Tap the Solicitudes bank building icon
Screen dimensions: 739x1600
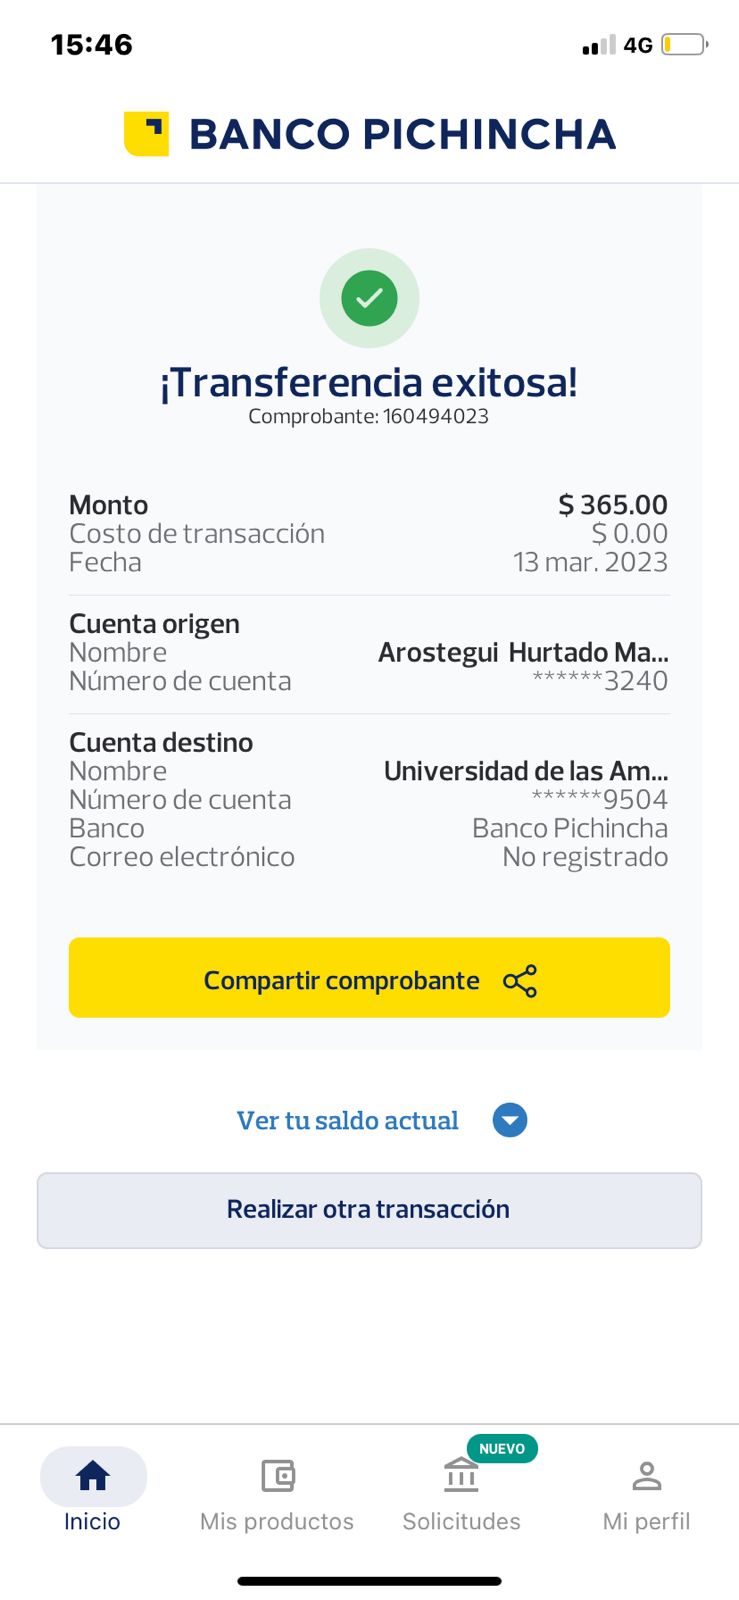[461, 1475]
